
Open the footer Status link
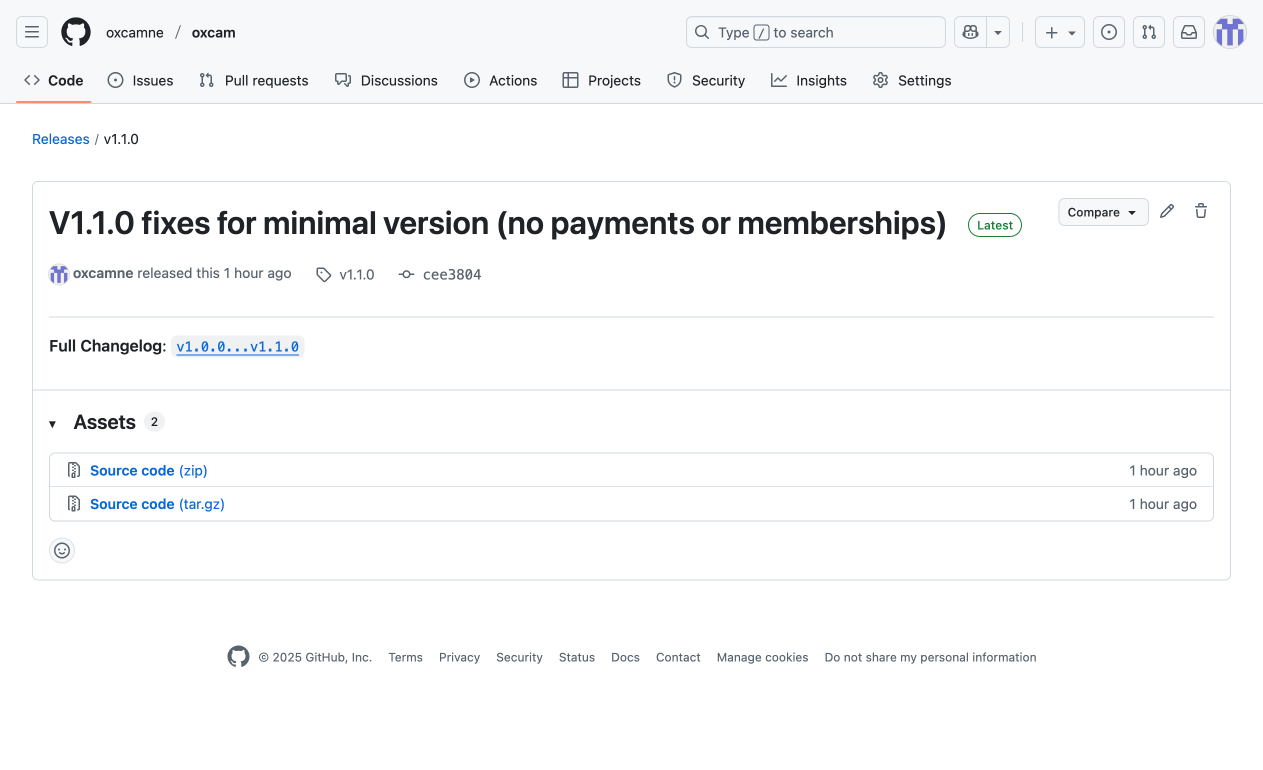pos(577,657)
